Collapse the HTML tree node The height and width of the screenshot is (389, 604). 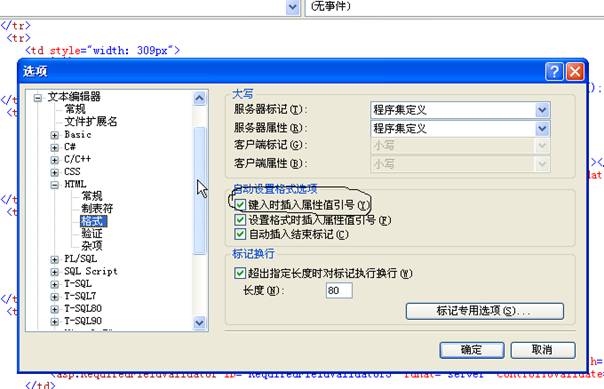coord(55,185)
